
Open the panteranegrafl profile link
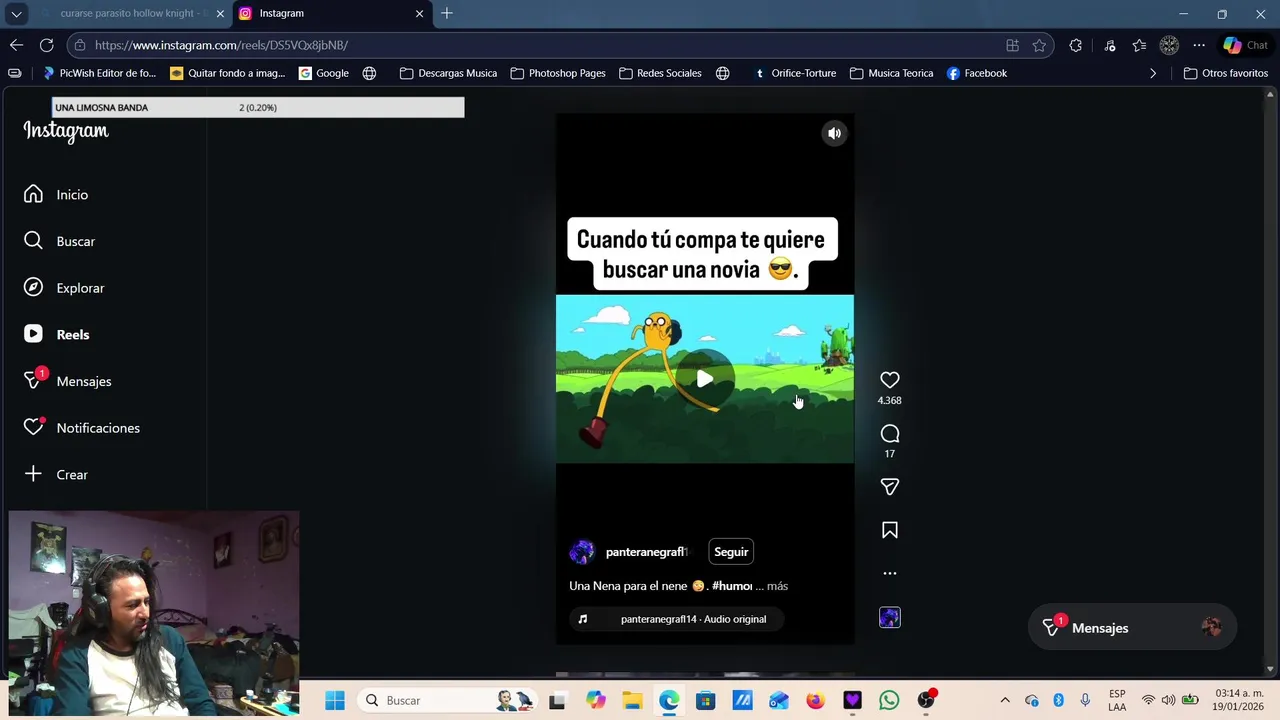coord(647,552)
